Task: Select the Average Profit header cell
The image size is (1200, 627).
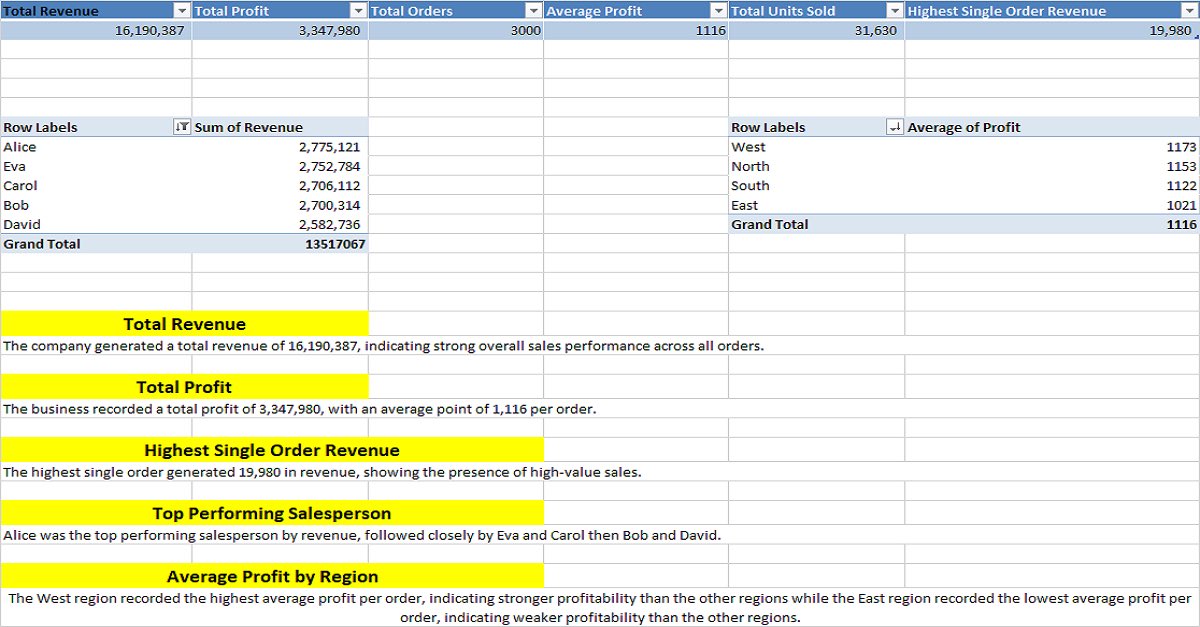Action: pyautogui.click(x=636, y=11)
